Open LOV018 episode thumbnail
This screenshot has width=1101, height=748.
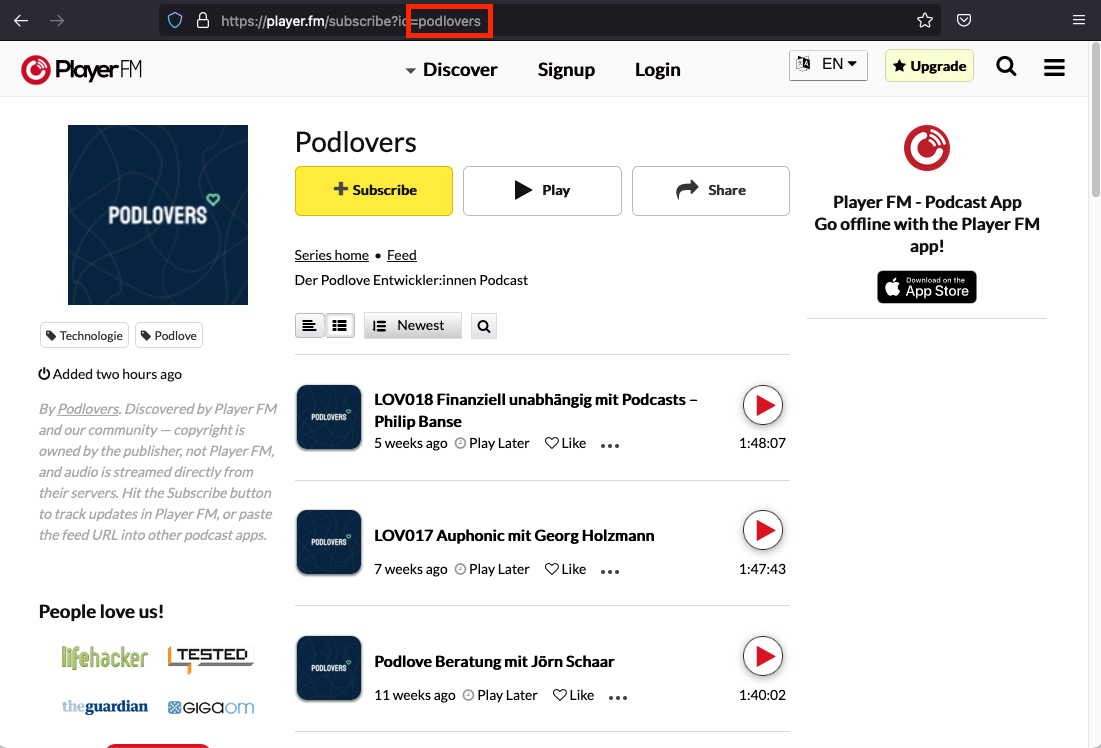pos(329,417)
